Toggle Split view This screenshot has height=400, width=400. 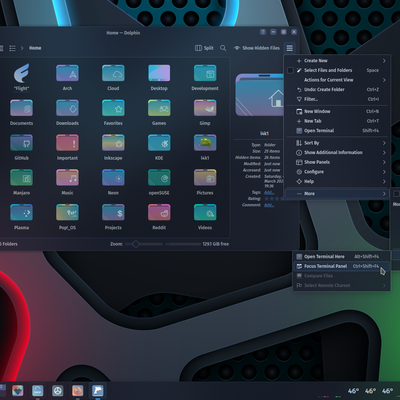204,48
